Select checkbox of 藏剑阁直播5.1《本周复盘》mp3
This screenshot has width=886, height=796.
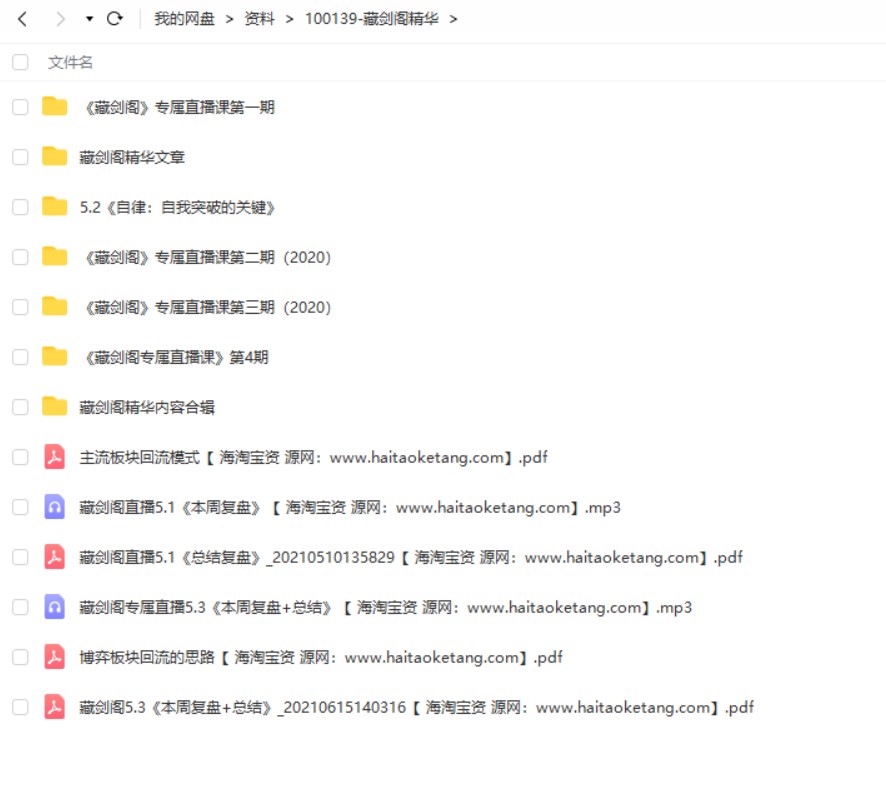[20, 507]
